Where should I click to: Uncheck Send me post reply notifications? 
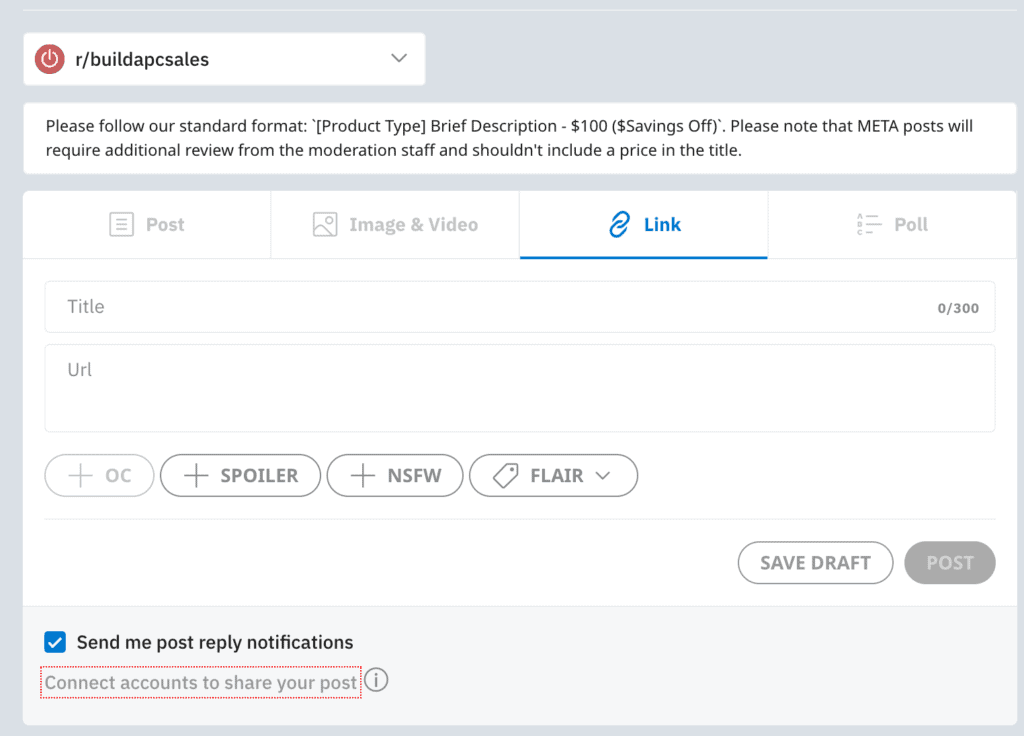(x=55, y=642)
